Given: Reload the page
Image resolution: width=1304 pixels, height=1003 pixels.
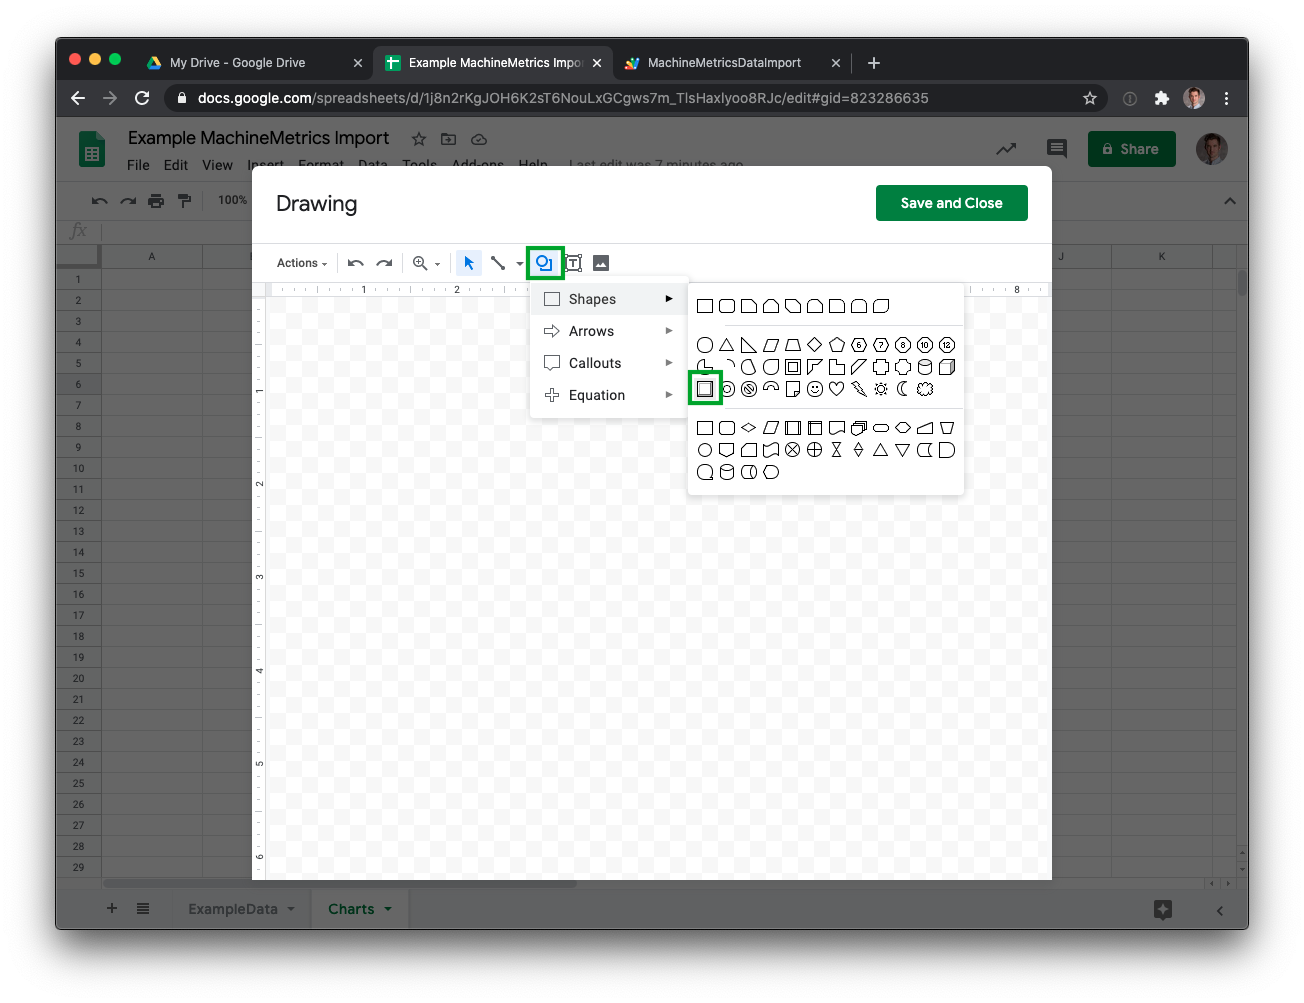Looking at the screenshot, I should [142, 98].
